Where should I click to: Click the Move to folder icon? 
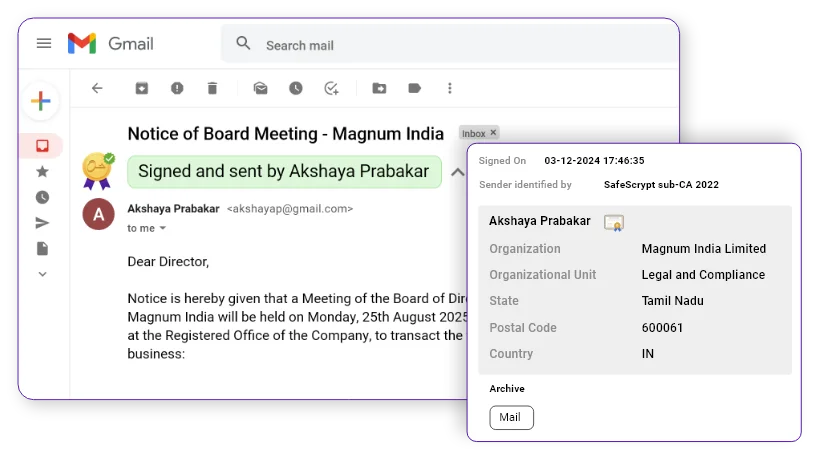(x=379, y=88)
